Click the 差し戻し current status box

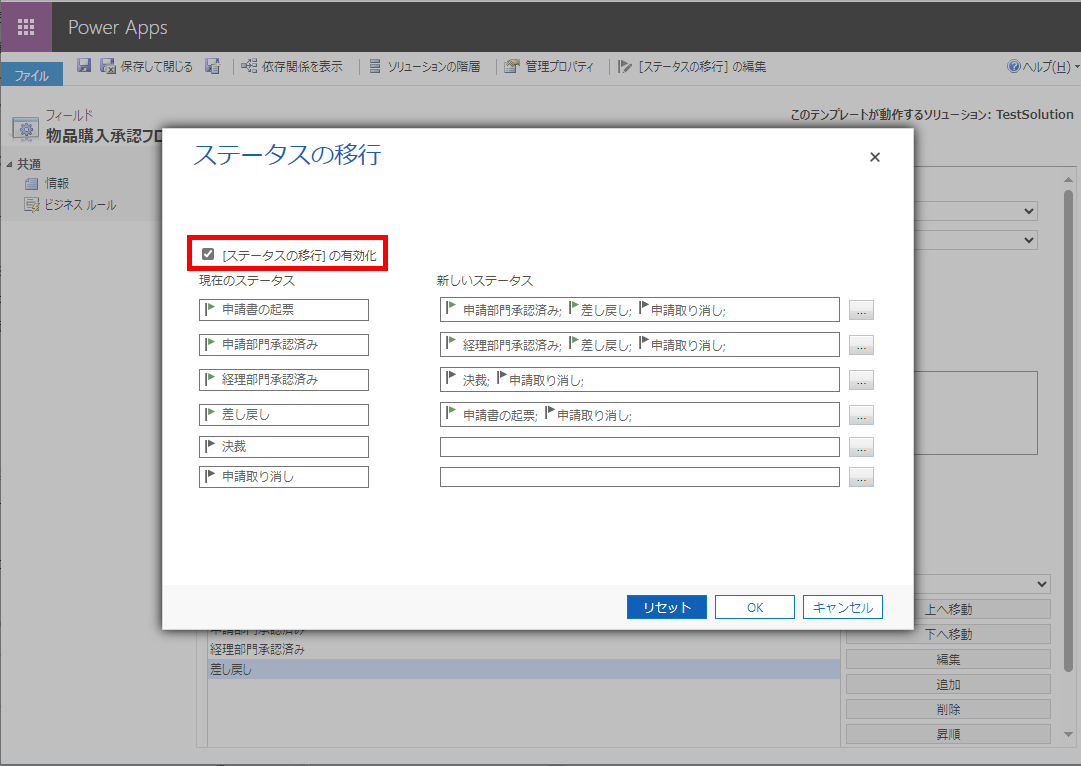[284, 414]
